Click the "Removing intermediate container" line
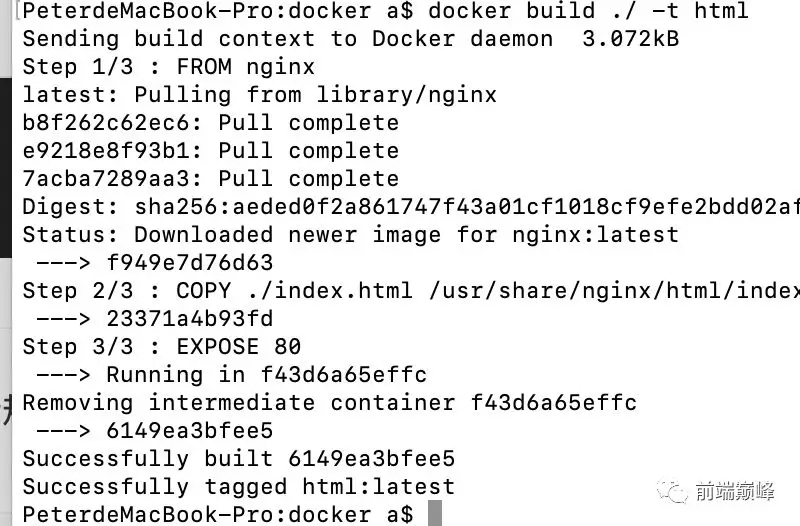800x526 pixels. point(329,403)
